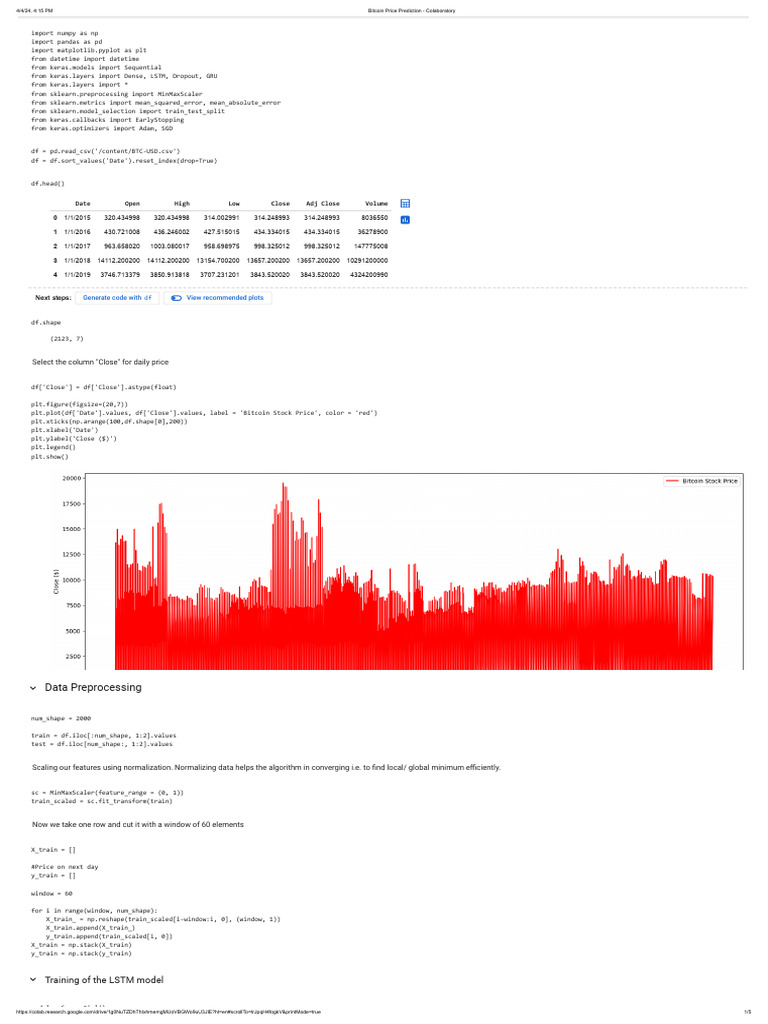This screenshot has height=1024, width=768.
Task: Click the 'num_shape = 2000' code line
Action: pos(61,718)
